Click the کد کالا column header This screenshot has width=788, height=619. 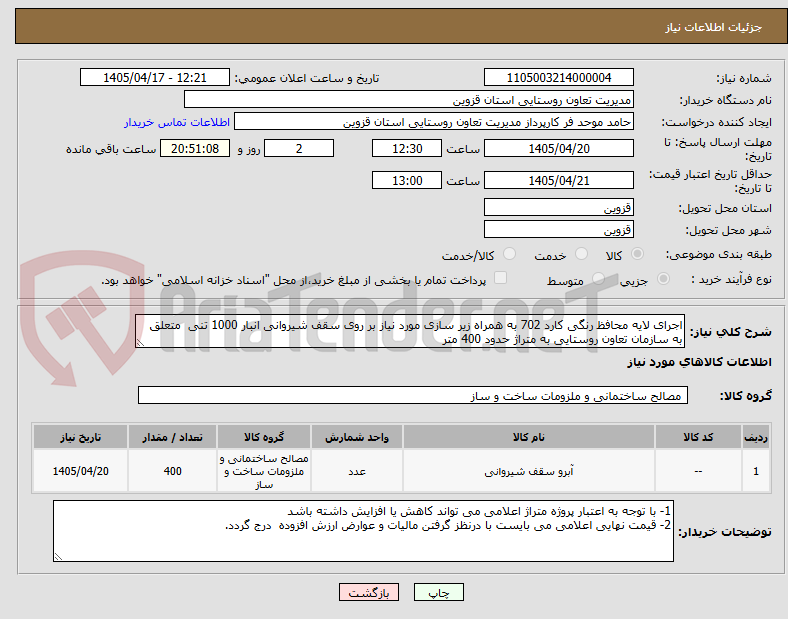pyautogui.click(x=698, y=437)
